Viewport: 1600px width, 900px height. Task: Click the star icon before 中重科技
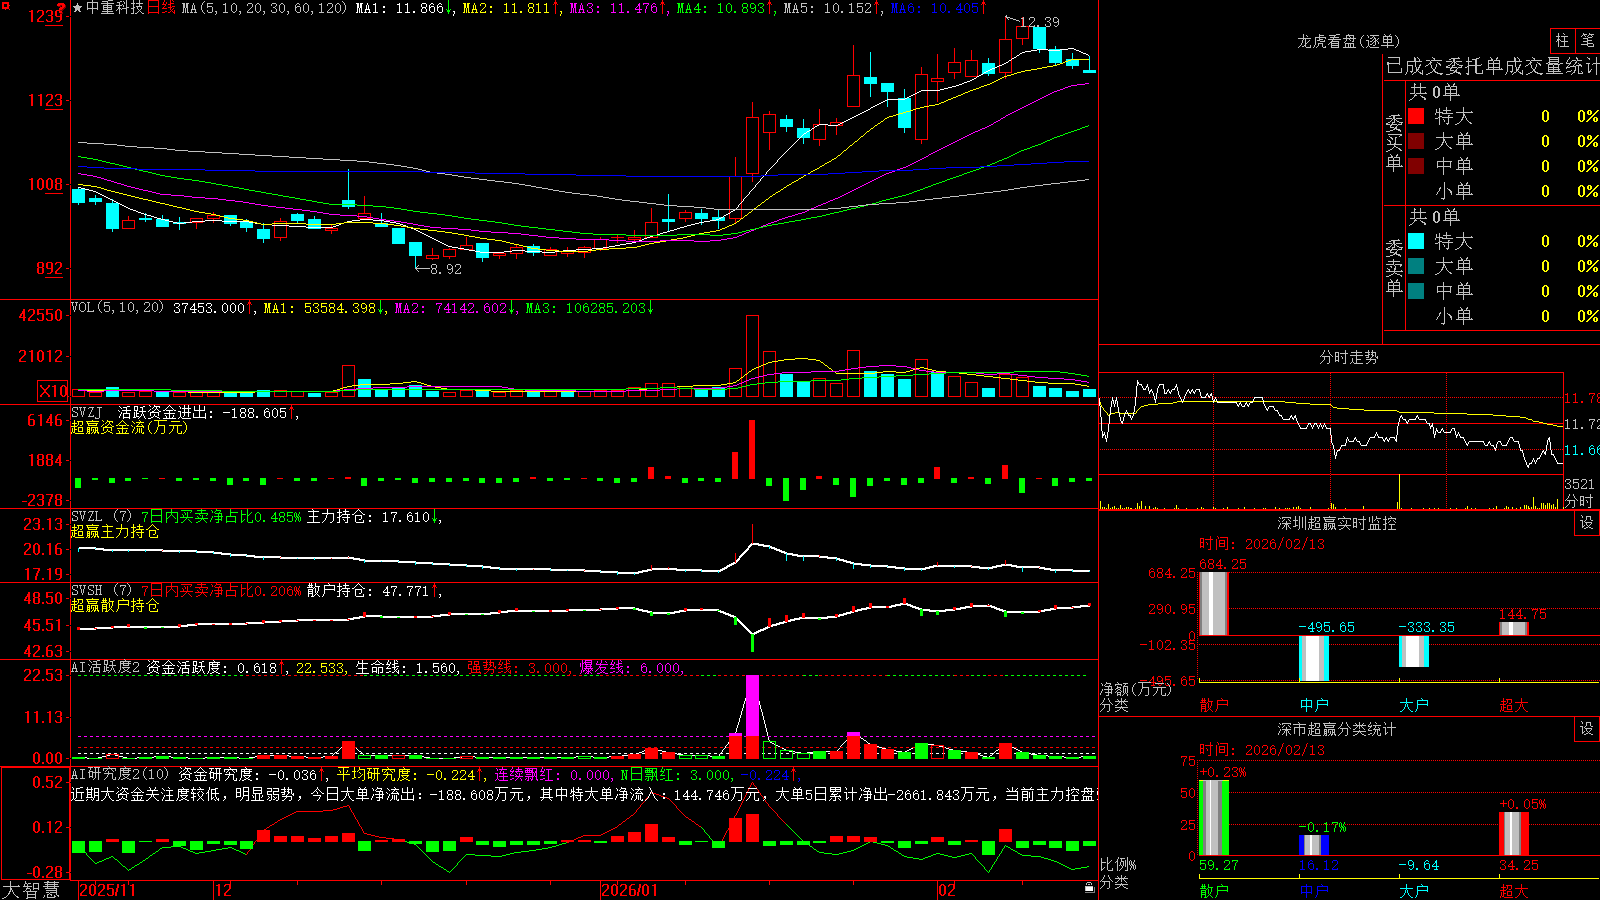[77, 8]
